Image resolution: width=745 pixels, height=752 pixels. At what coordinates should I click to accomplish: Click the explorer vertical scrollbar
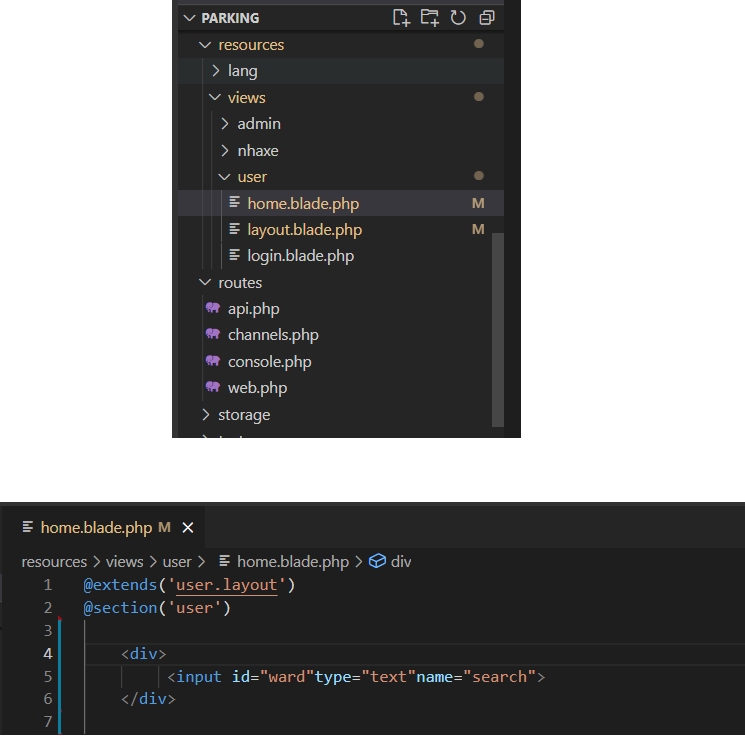498,330
